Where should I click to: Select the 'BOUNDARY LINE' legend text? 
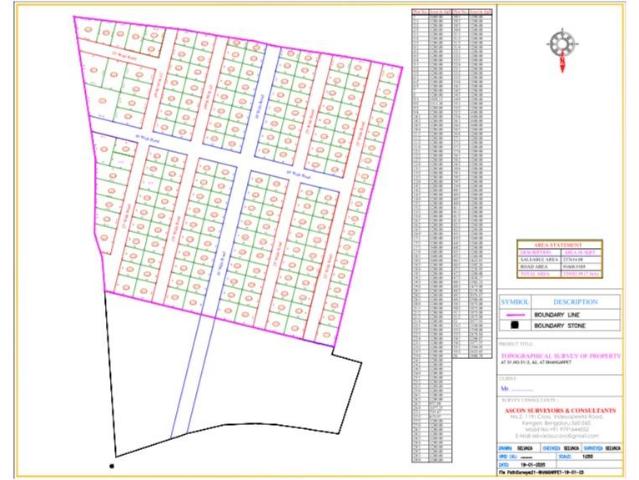(557, 315)
